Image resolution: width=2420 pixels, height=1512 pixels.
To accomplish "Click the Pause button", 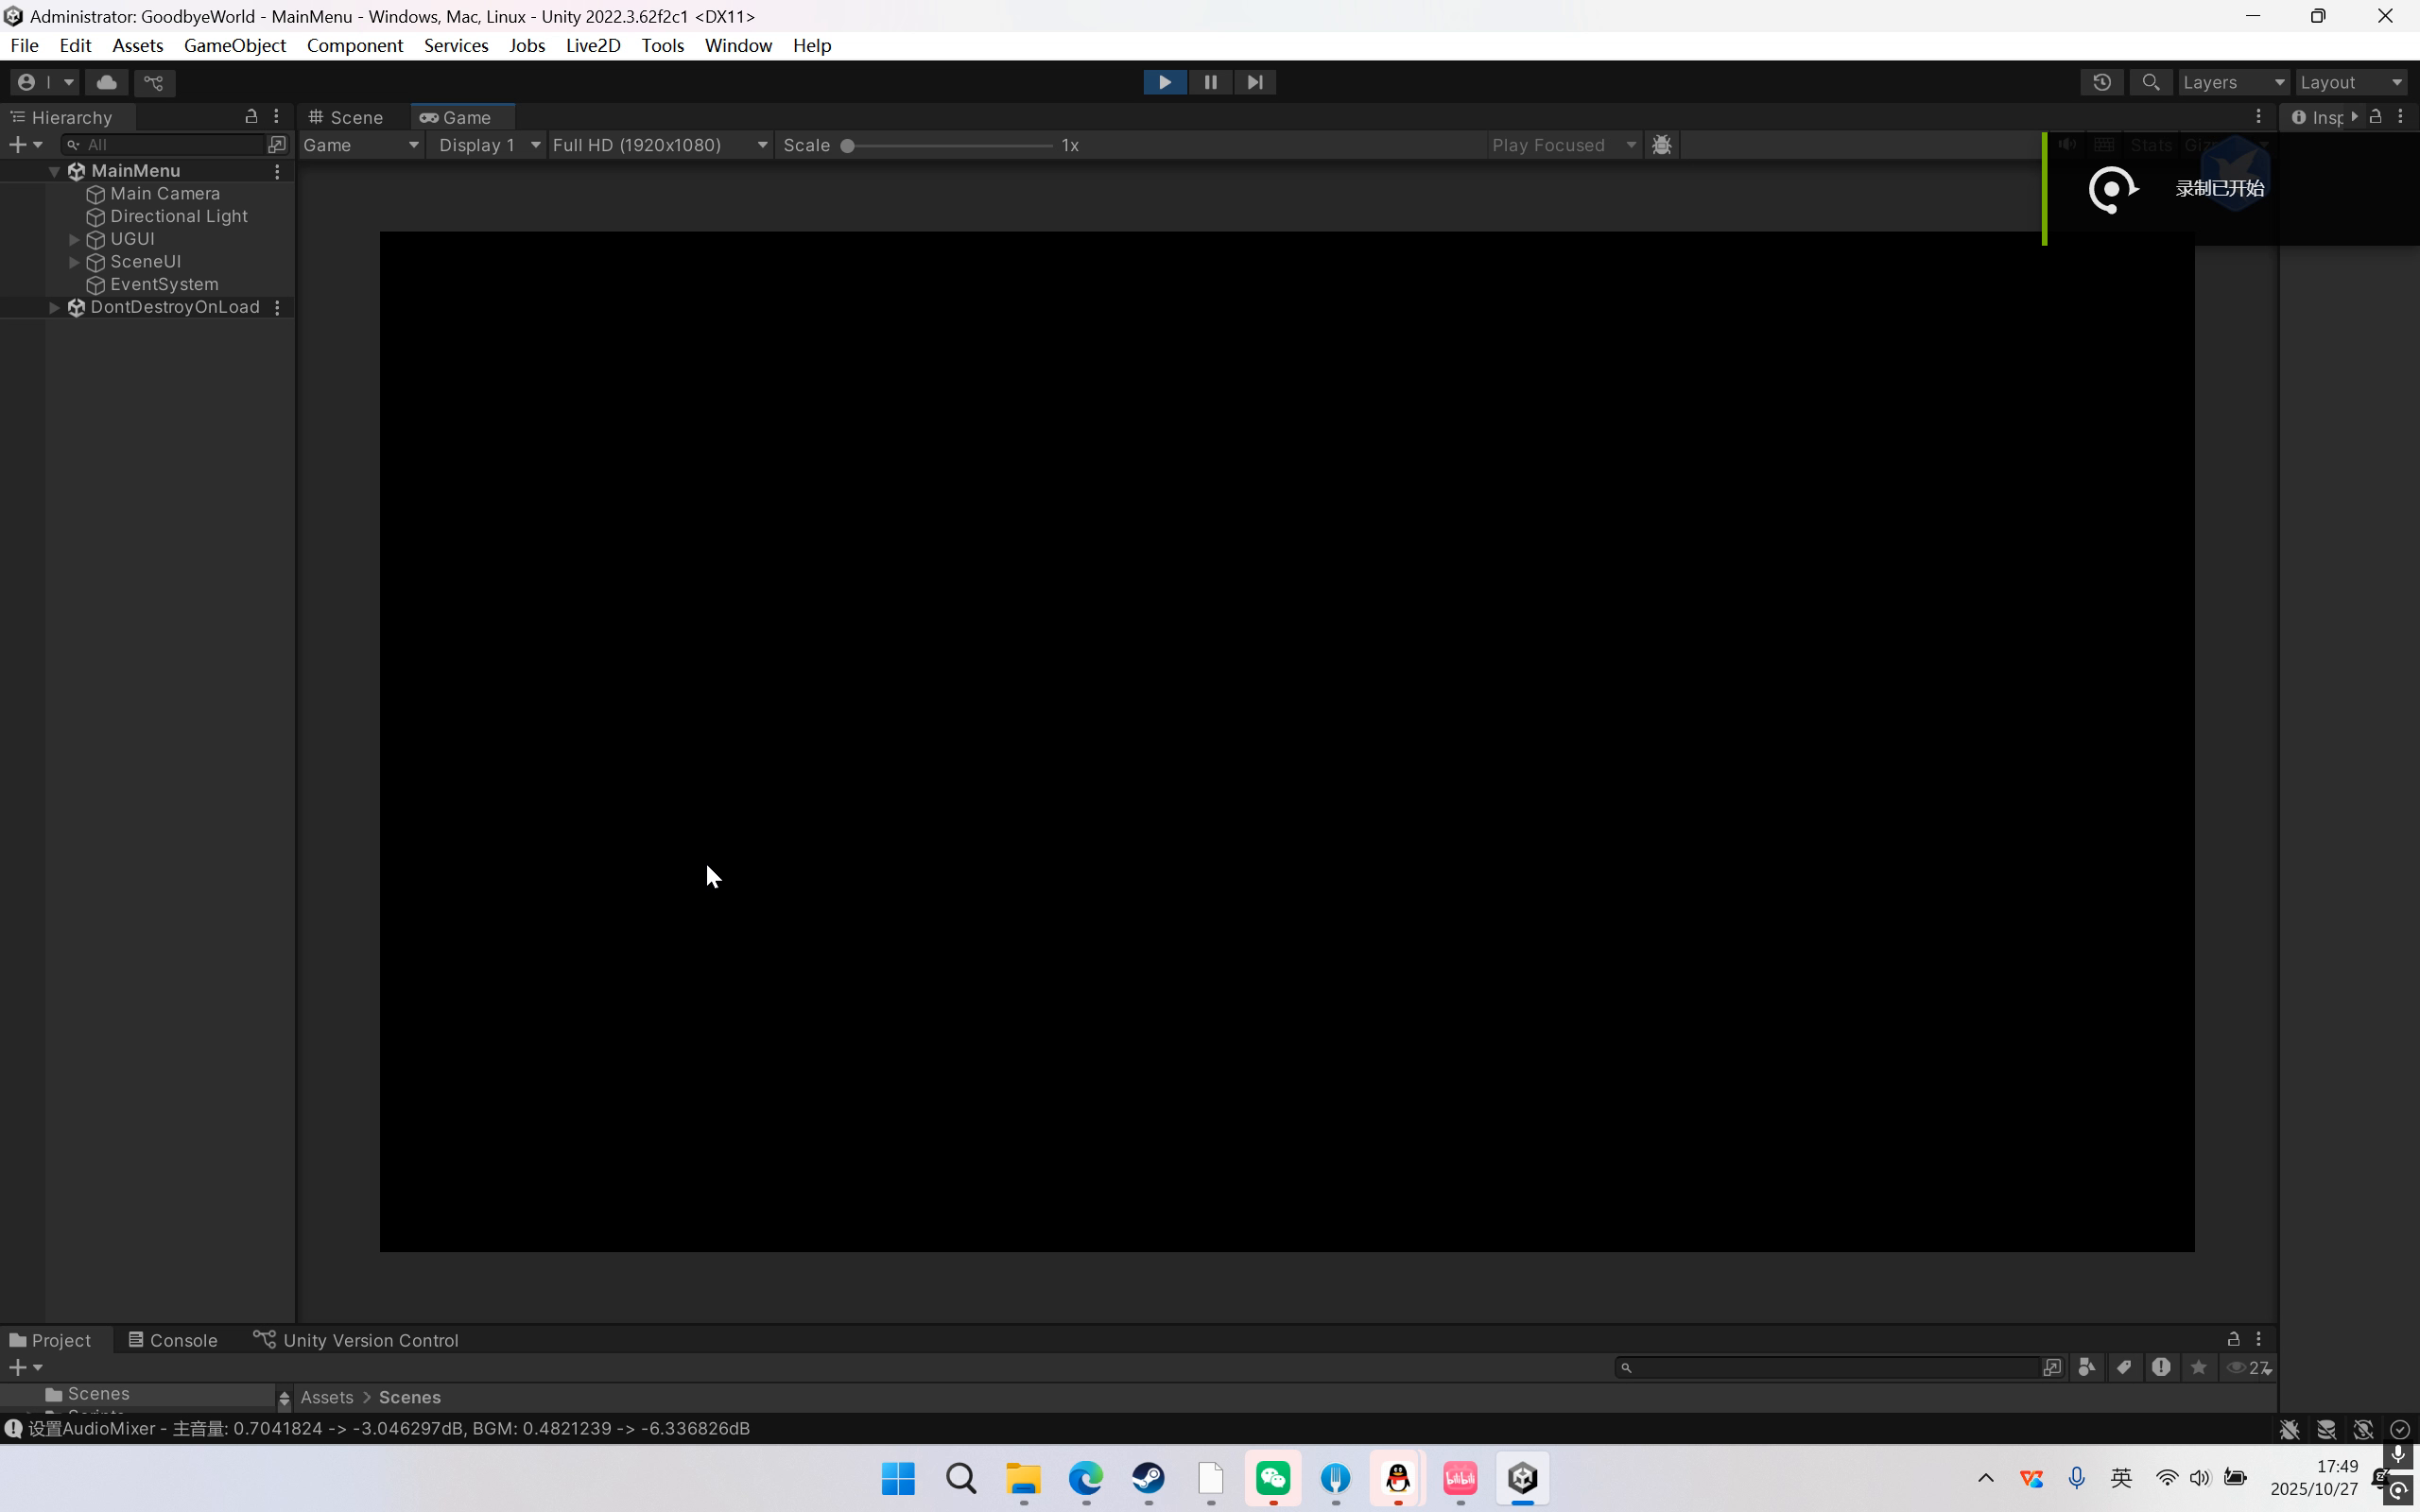I will [1210, 82].
